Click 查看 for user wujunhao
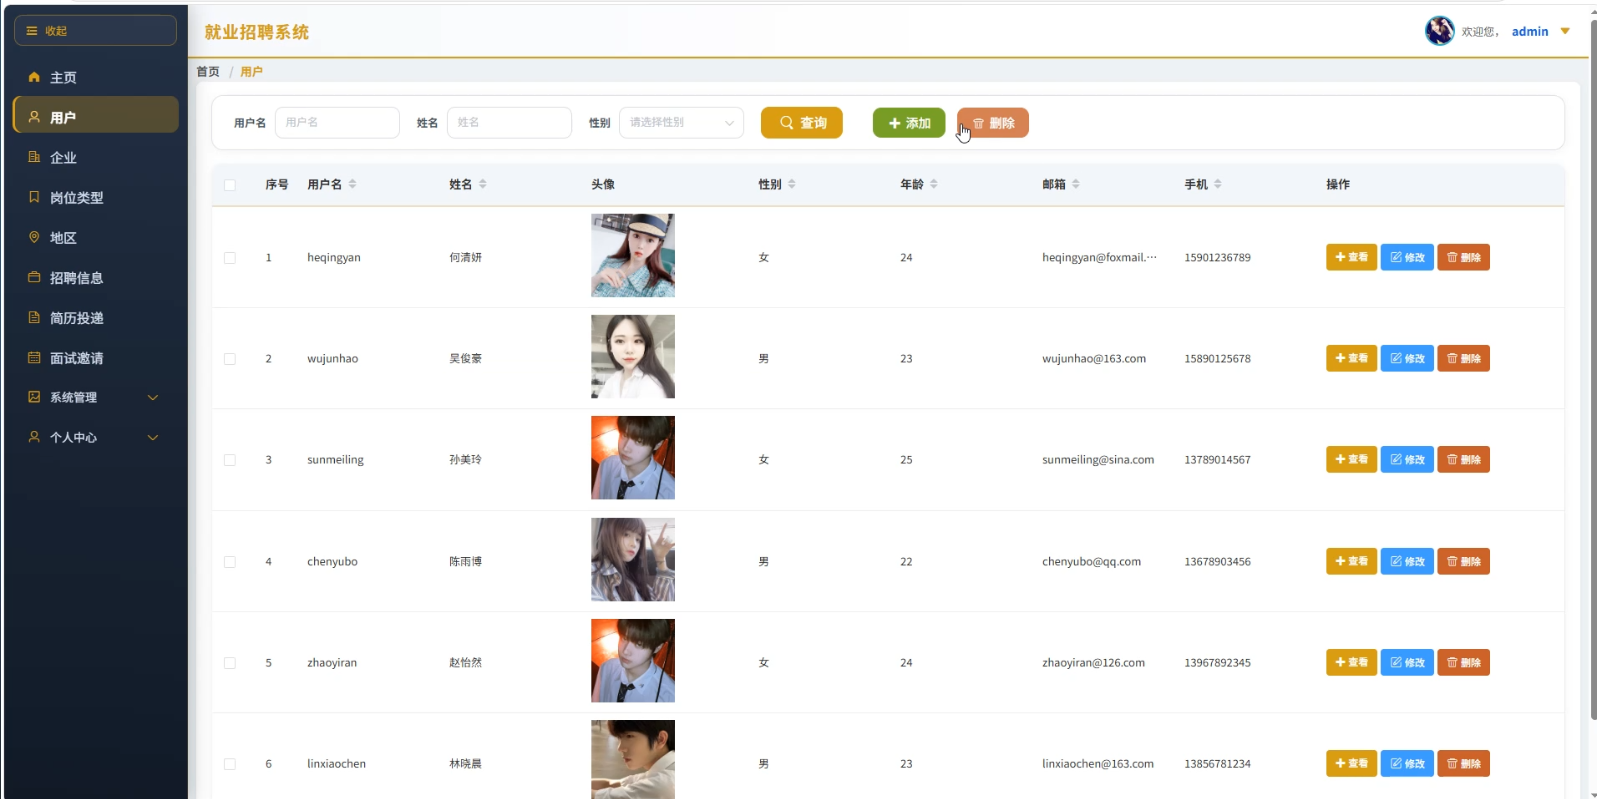This screenshot has height=799, width=1597. pos(1351,358)
